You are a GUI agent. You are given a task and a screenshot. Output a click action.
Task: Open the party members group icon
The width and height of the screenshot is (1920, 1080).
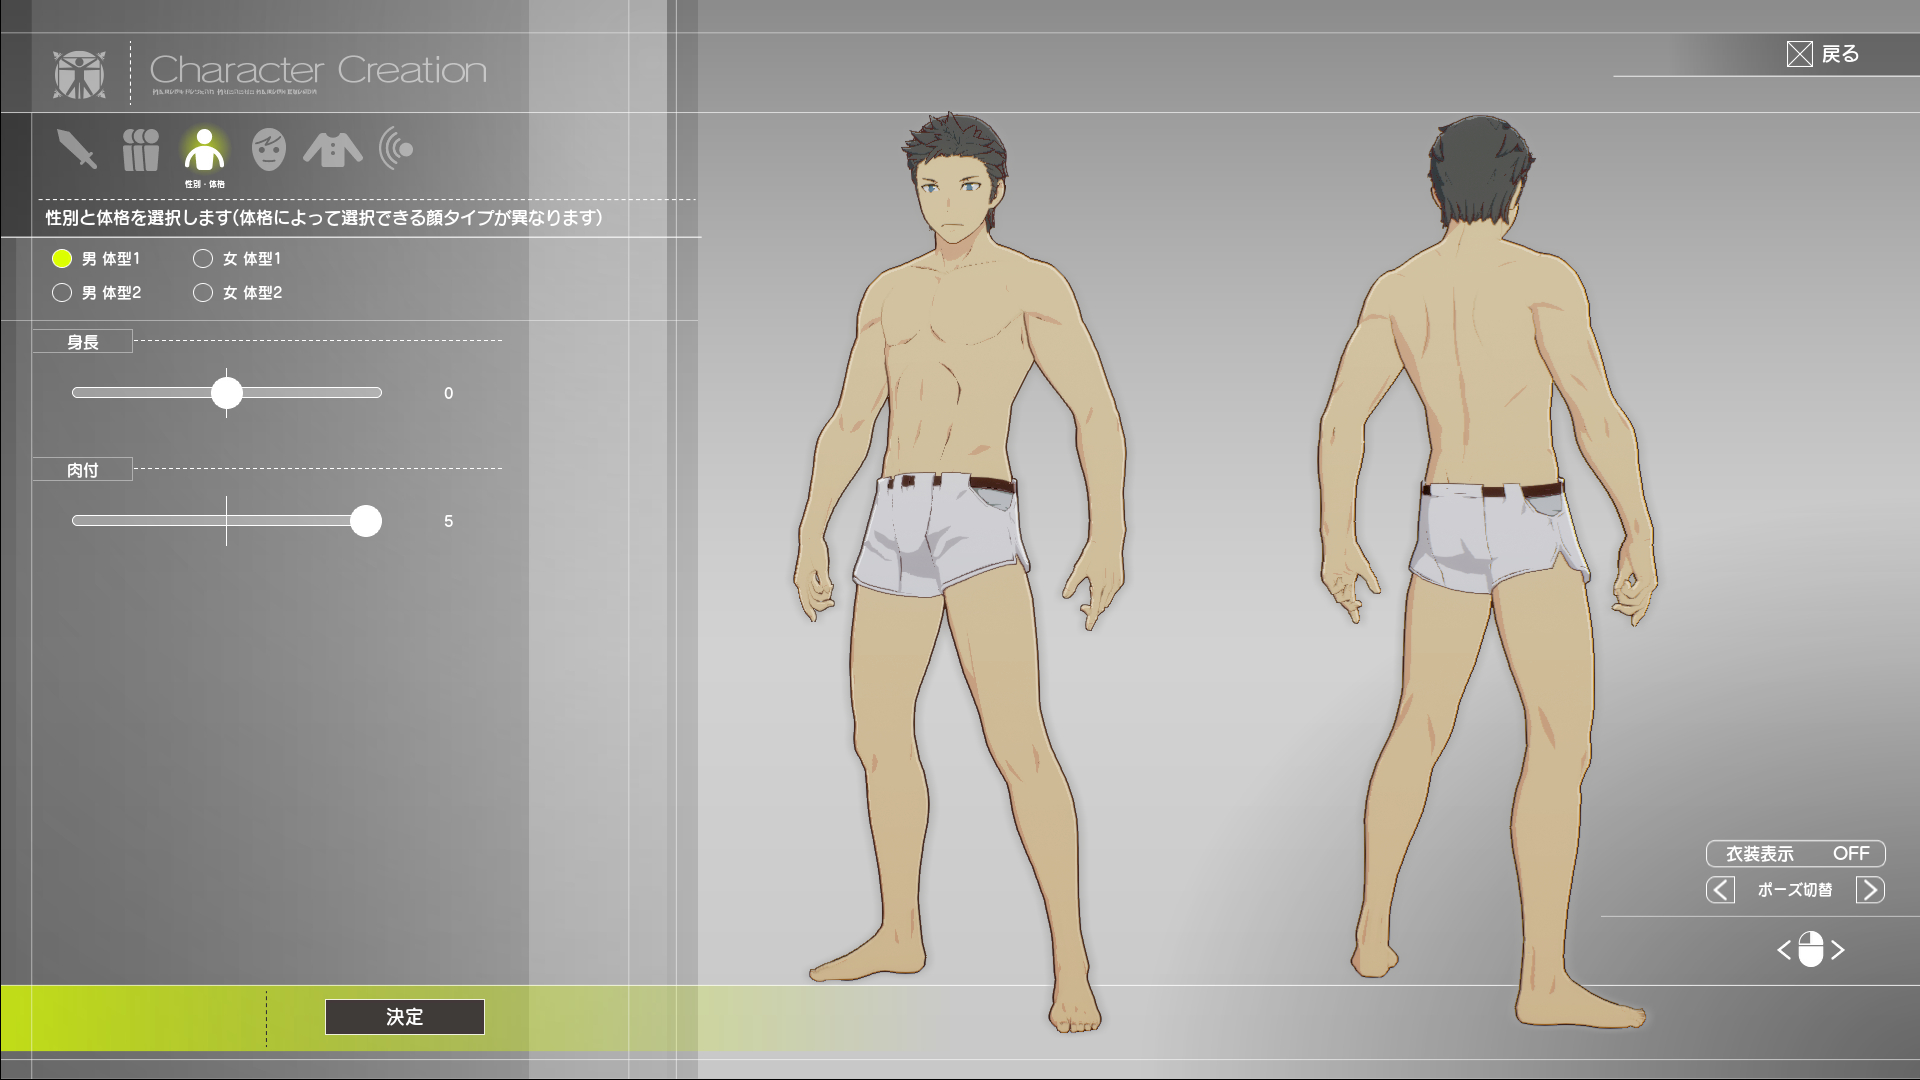click(x=141, y=150)
